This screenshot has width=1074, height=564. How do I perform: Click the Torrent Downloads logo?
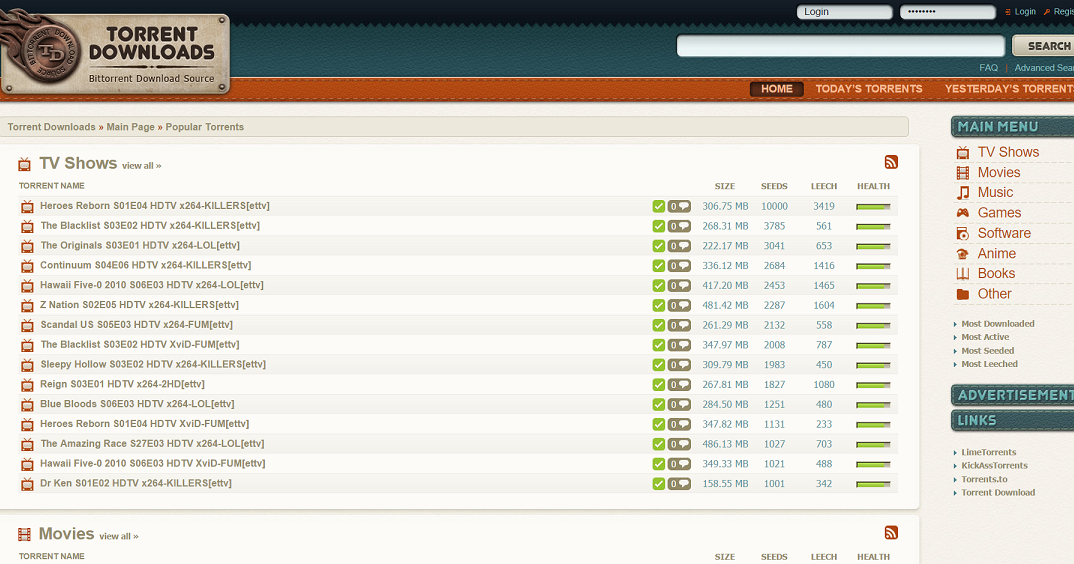[113, 53]
